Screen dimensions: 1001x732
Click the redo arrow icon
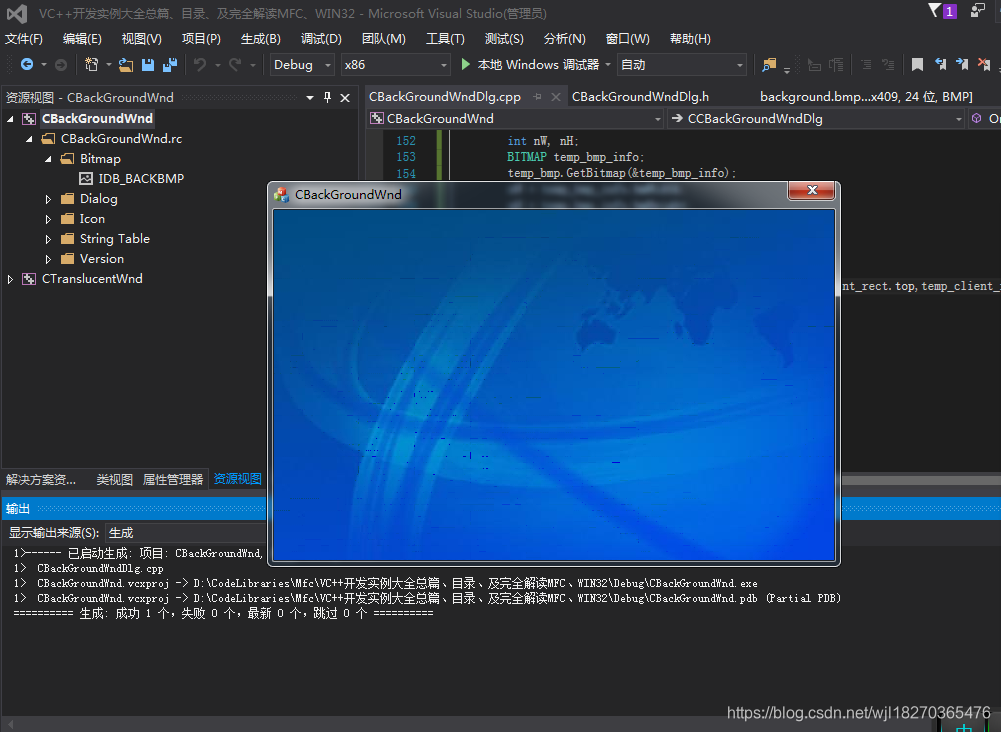click(235, 64)
